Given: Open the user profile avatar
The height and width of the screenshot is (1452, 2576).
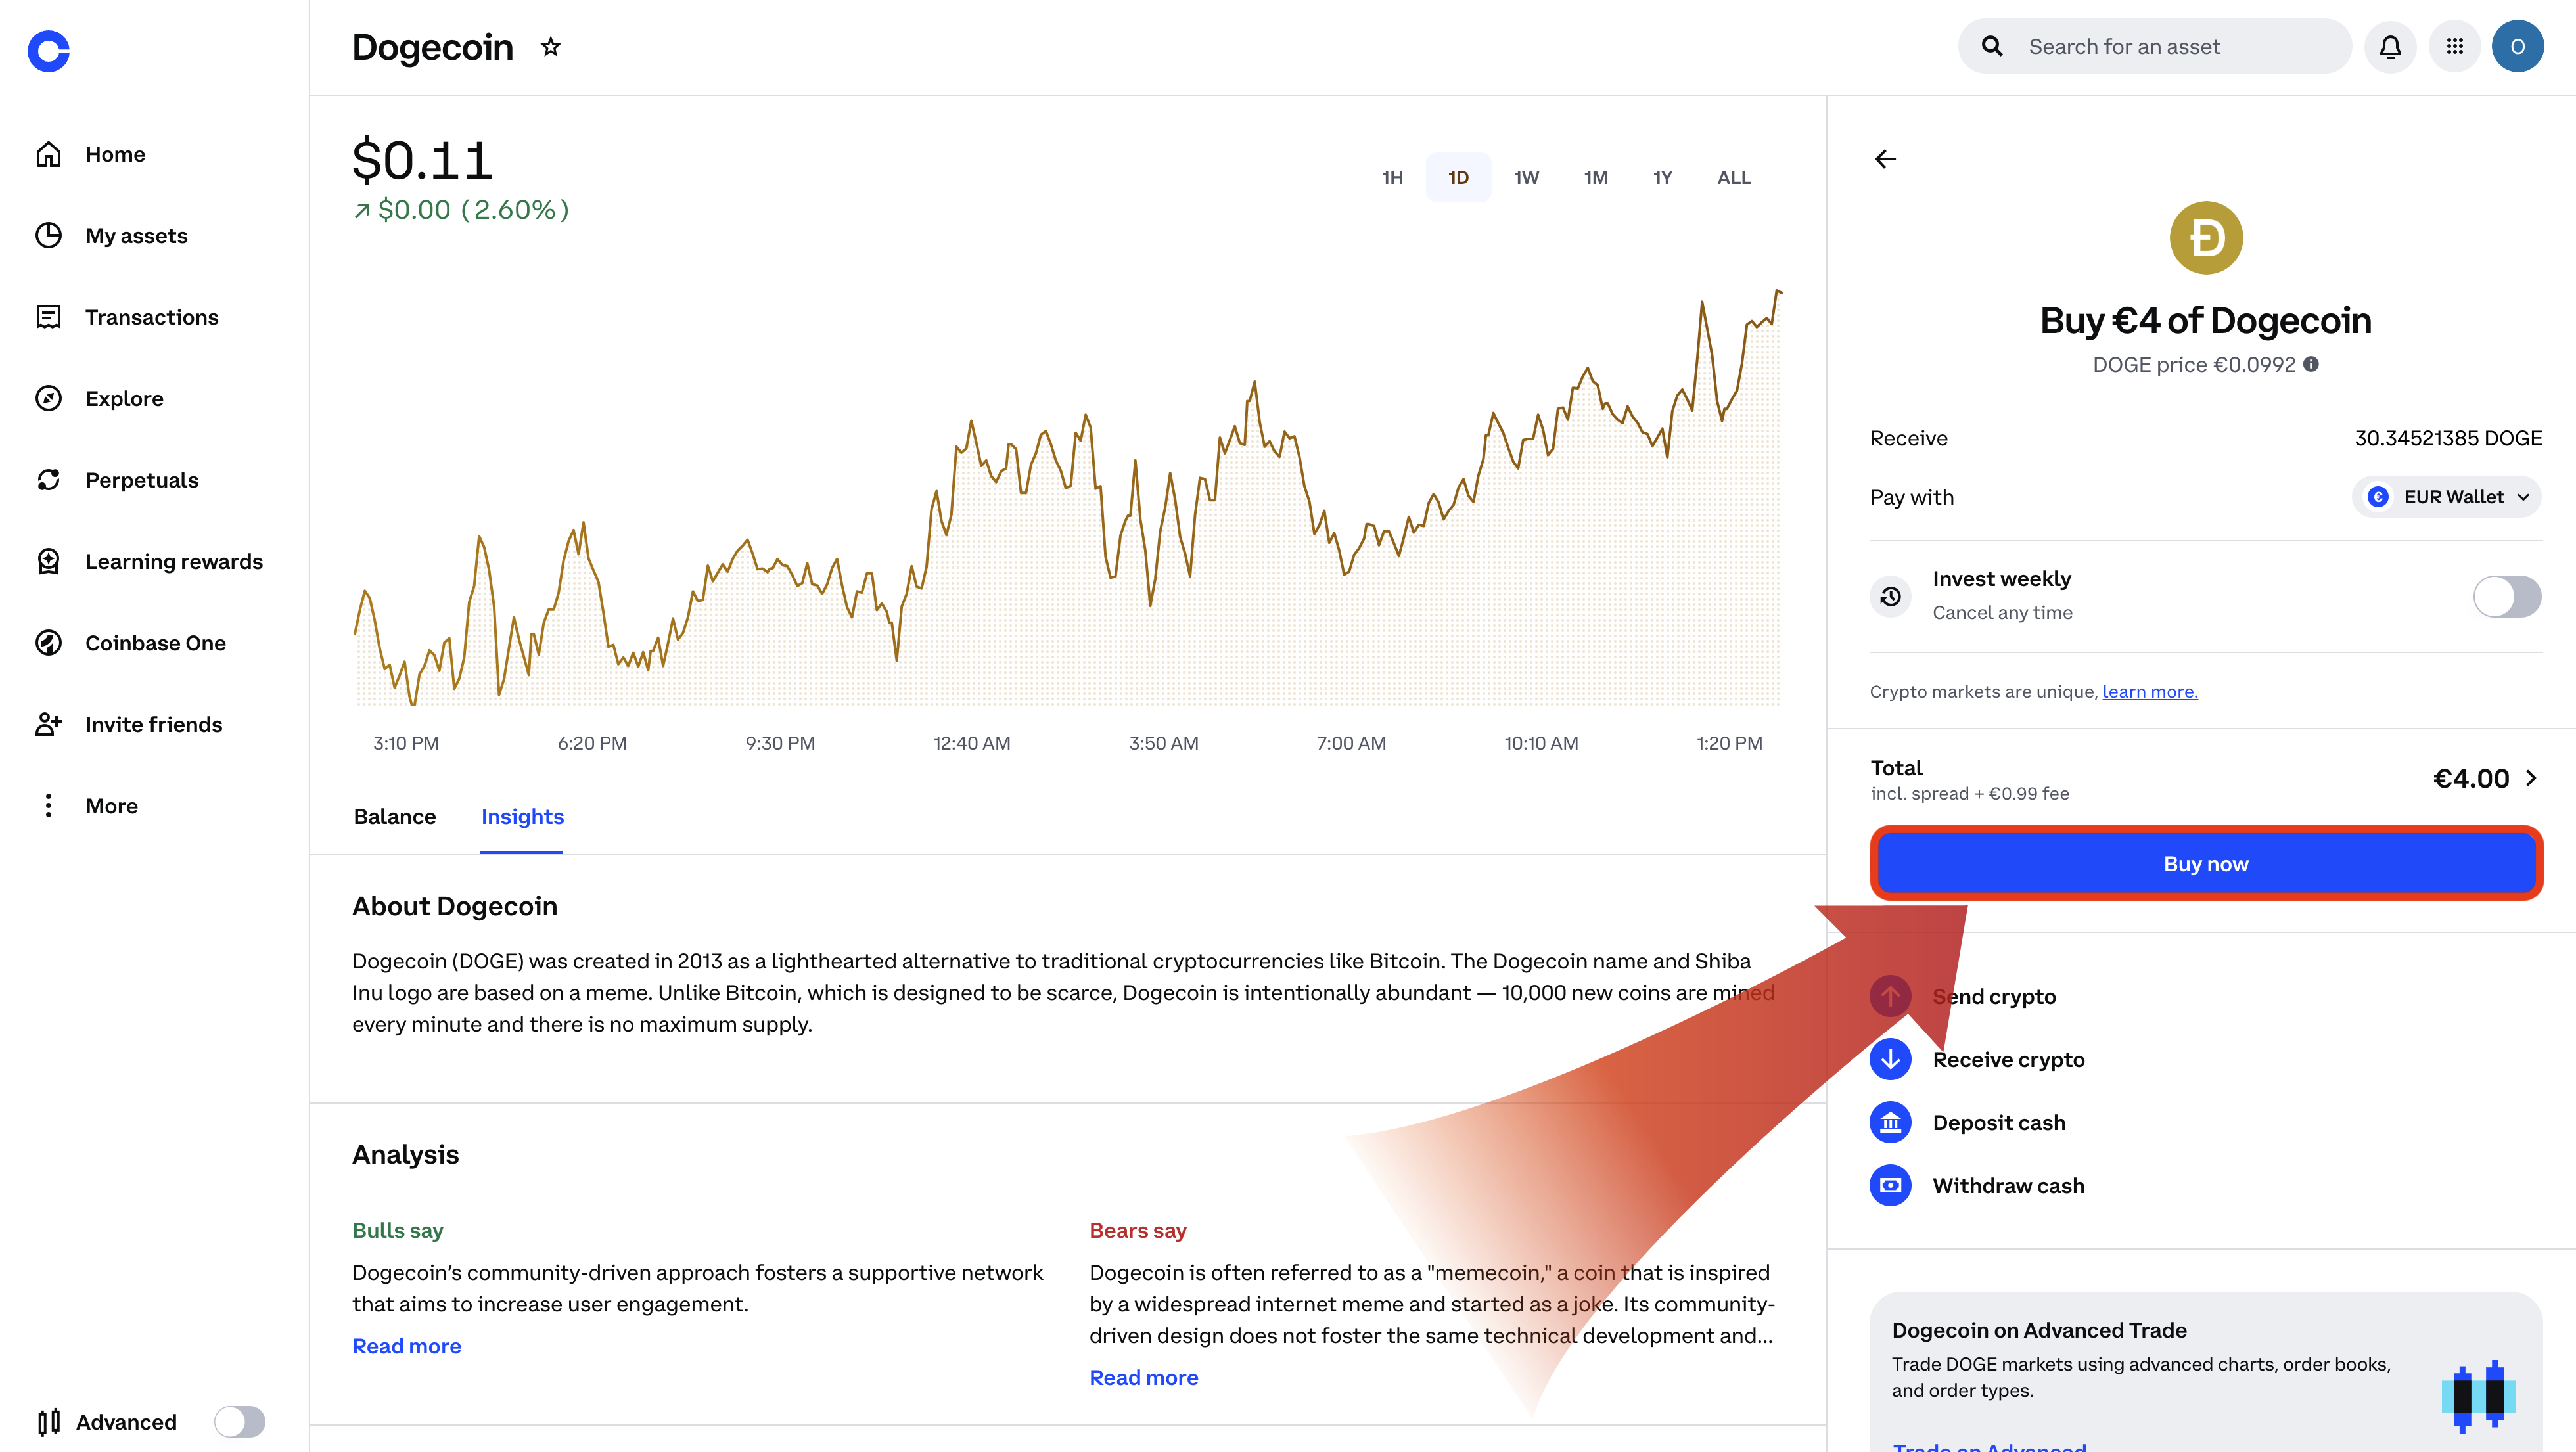Looking at the screenshot, I should pos(2517,47).
